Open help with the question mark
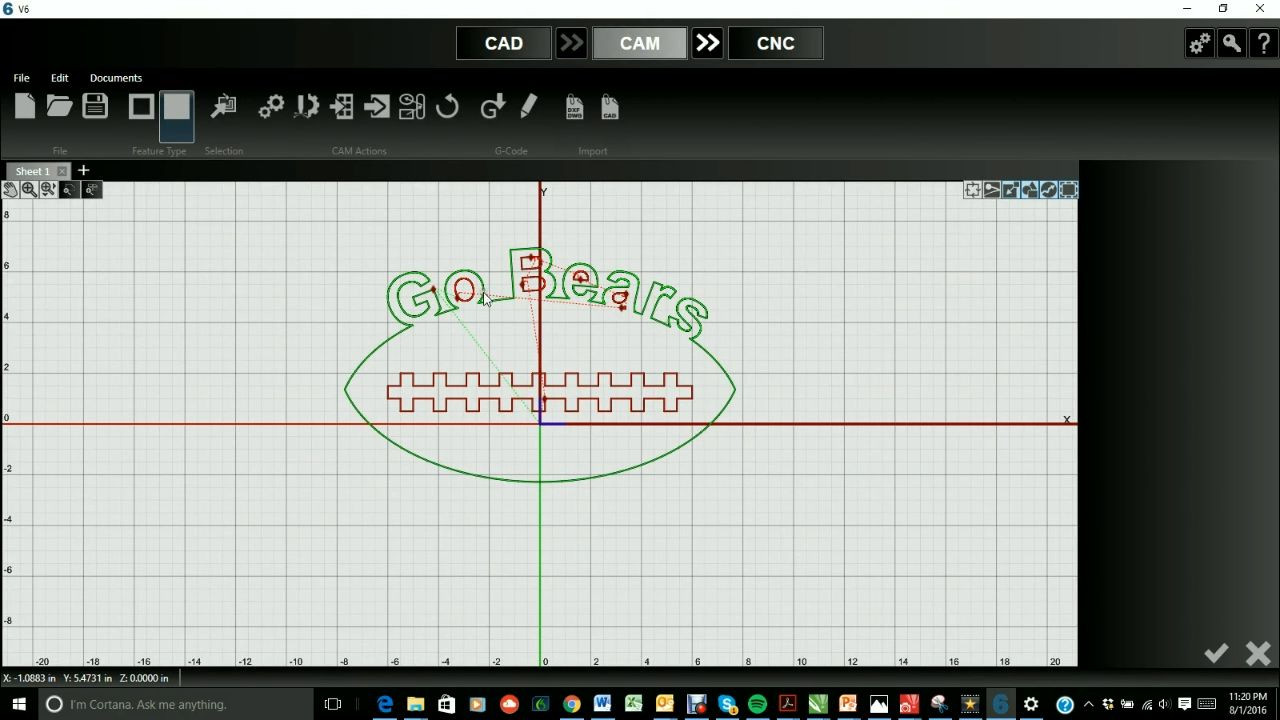The width and height of the screenshot is (1280, 720). (1264, 43)
